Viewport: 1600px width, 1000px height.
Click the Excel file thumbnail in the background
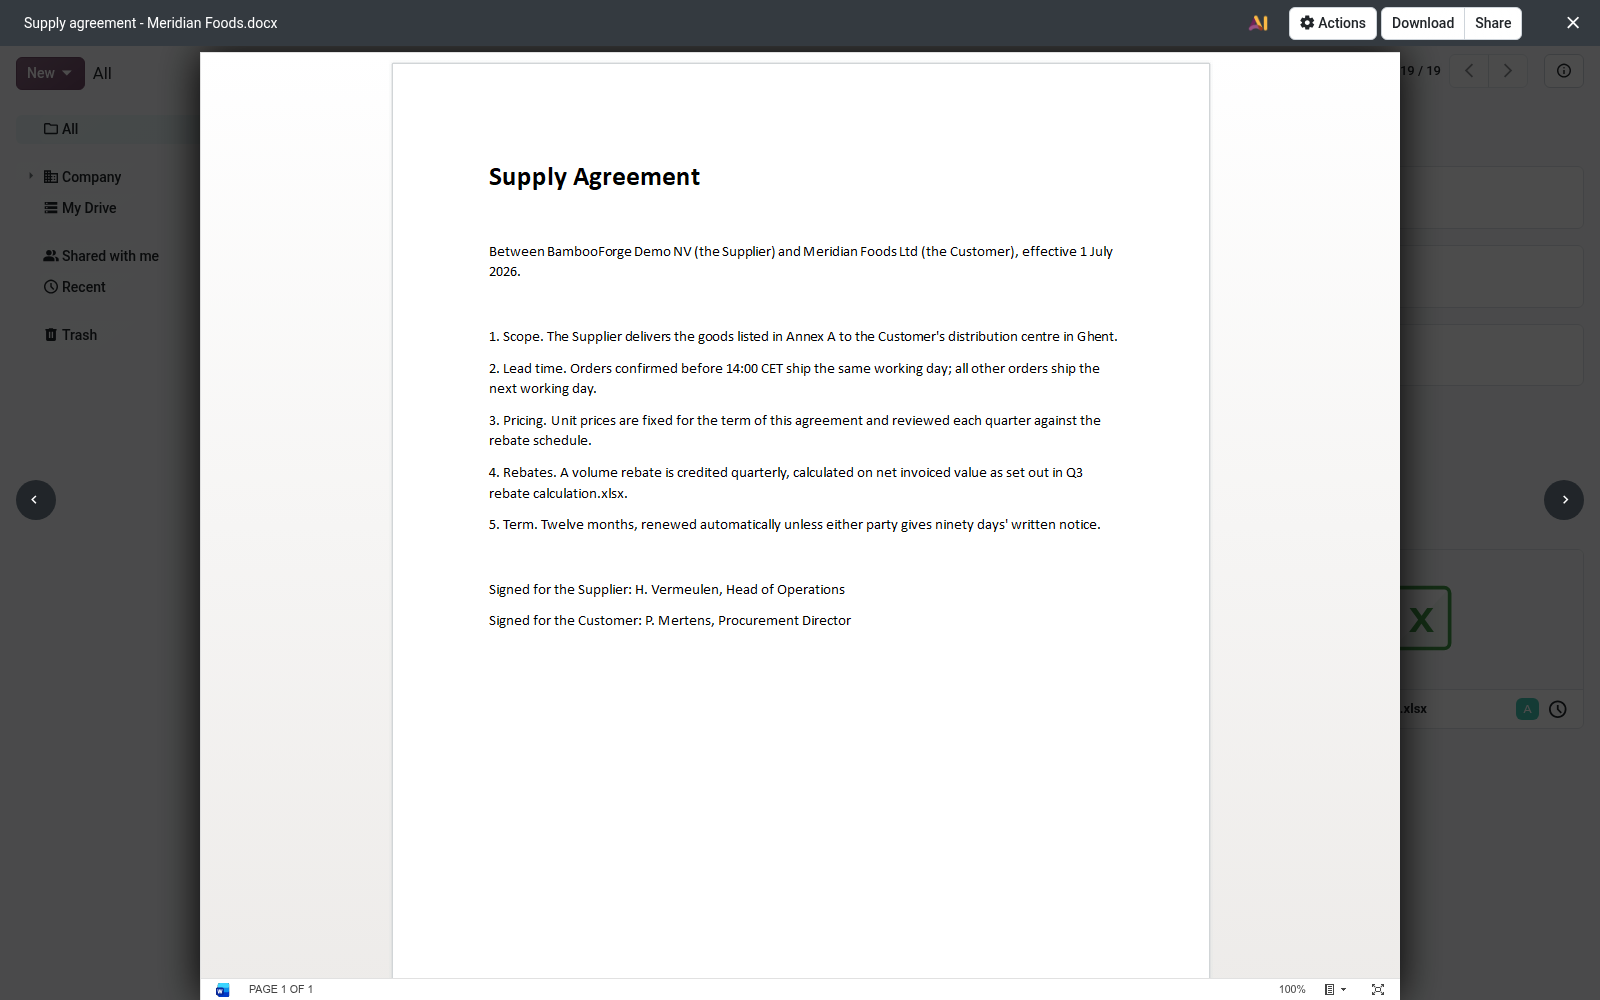click(x=1424, y=618)
